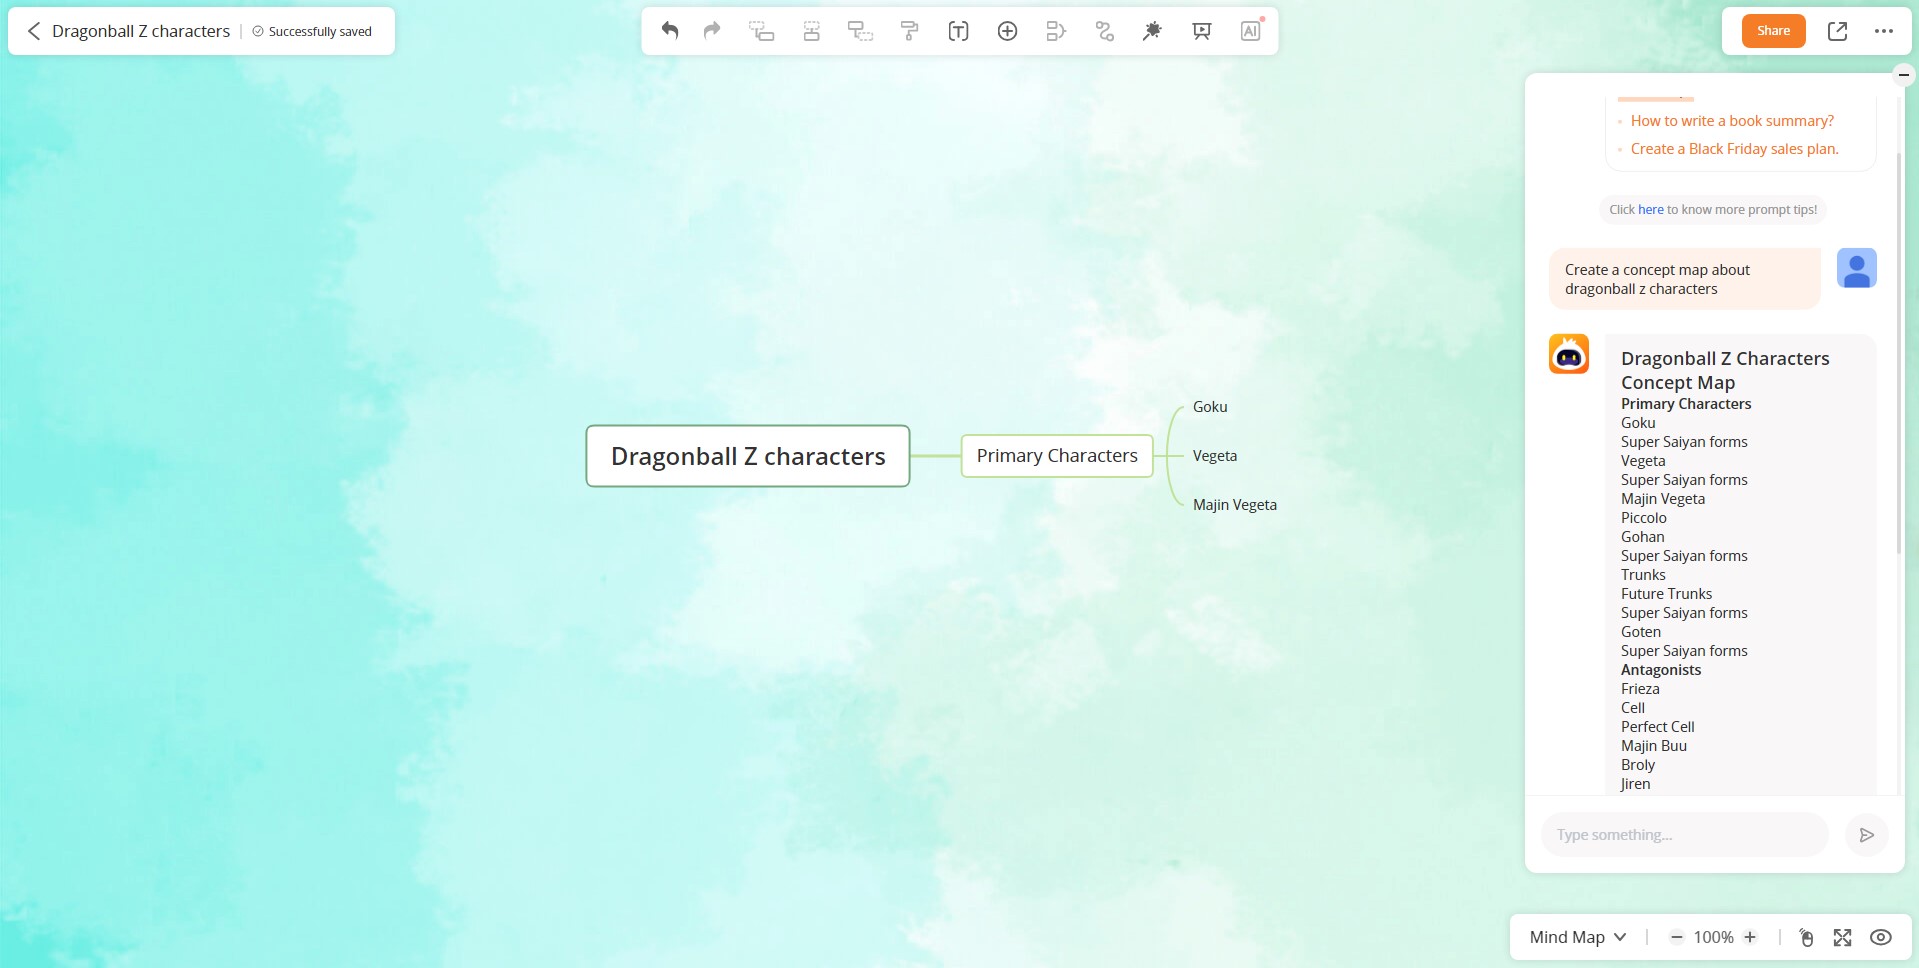Select the Majin Vegeta subtopic on the canvas
1919x968 pixels.
[1234, 505]
